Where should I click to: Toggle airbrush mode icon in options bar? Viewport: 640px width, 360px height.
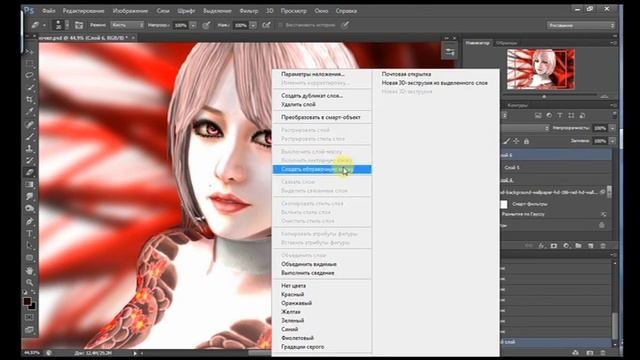click(267, 25)
